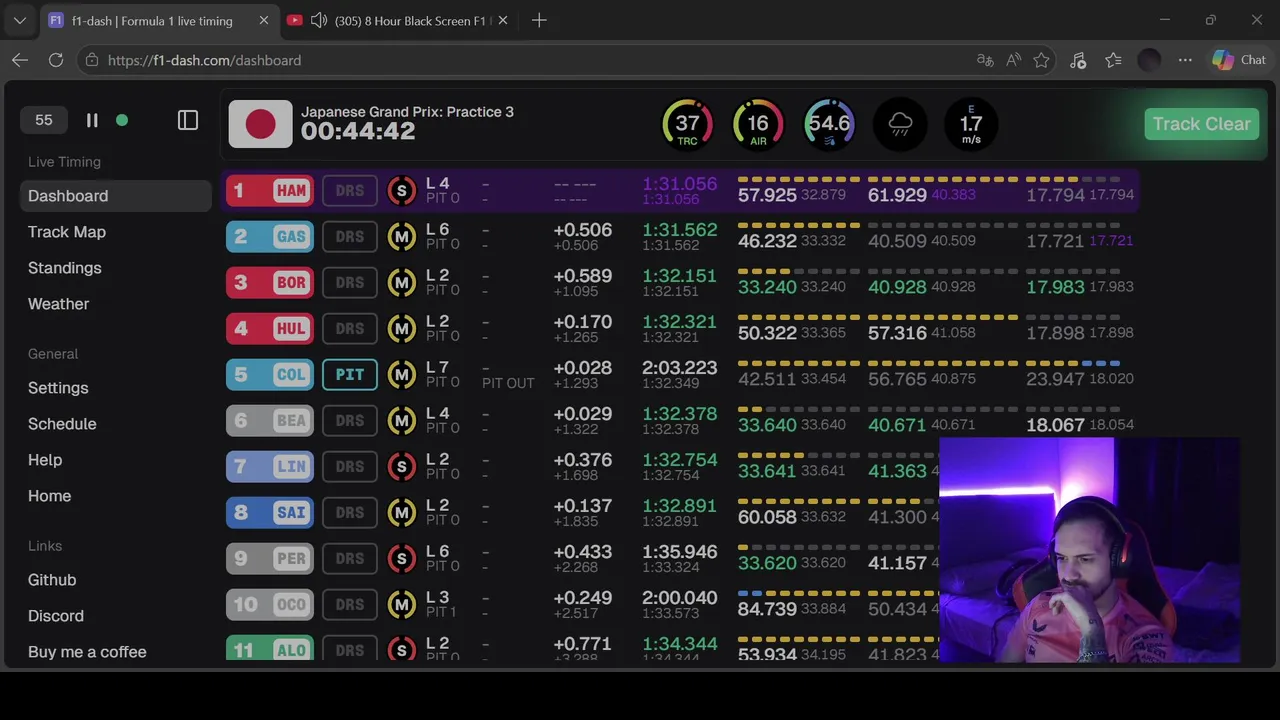Image resolution: width=1280 pixels, height=720 pixels.
Task: Click the medium tyre icon on OCO row
Action: (x=402, y=604)
